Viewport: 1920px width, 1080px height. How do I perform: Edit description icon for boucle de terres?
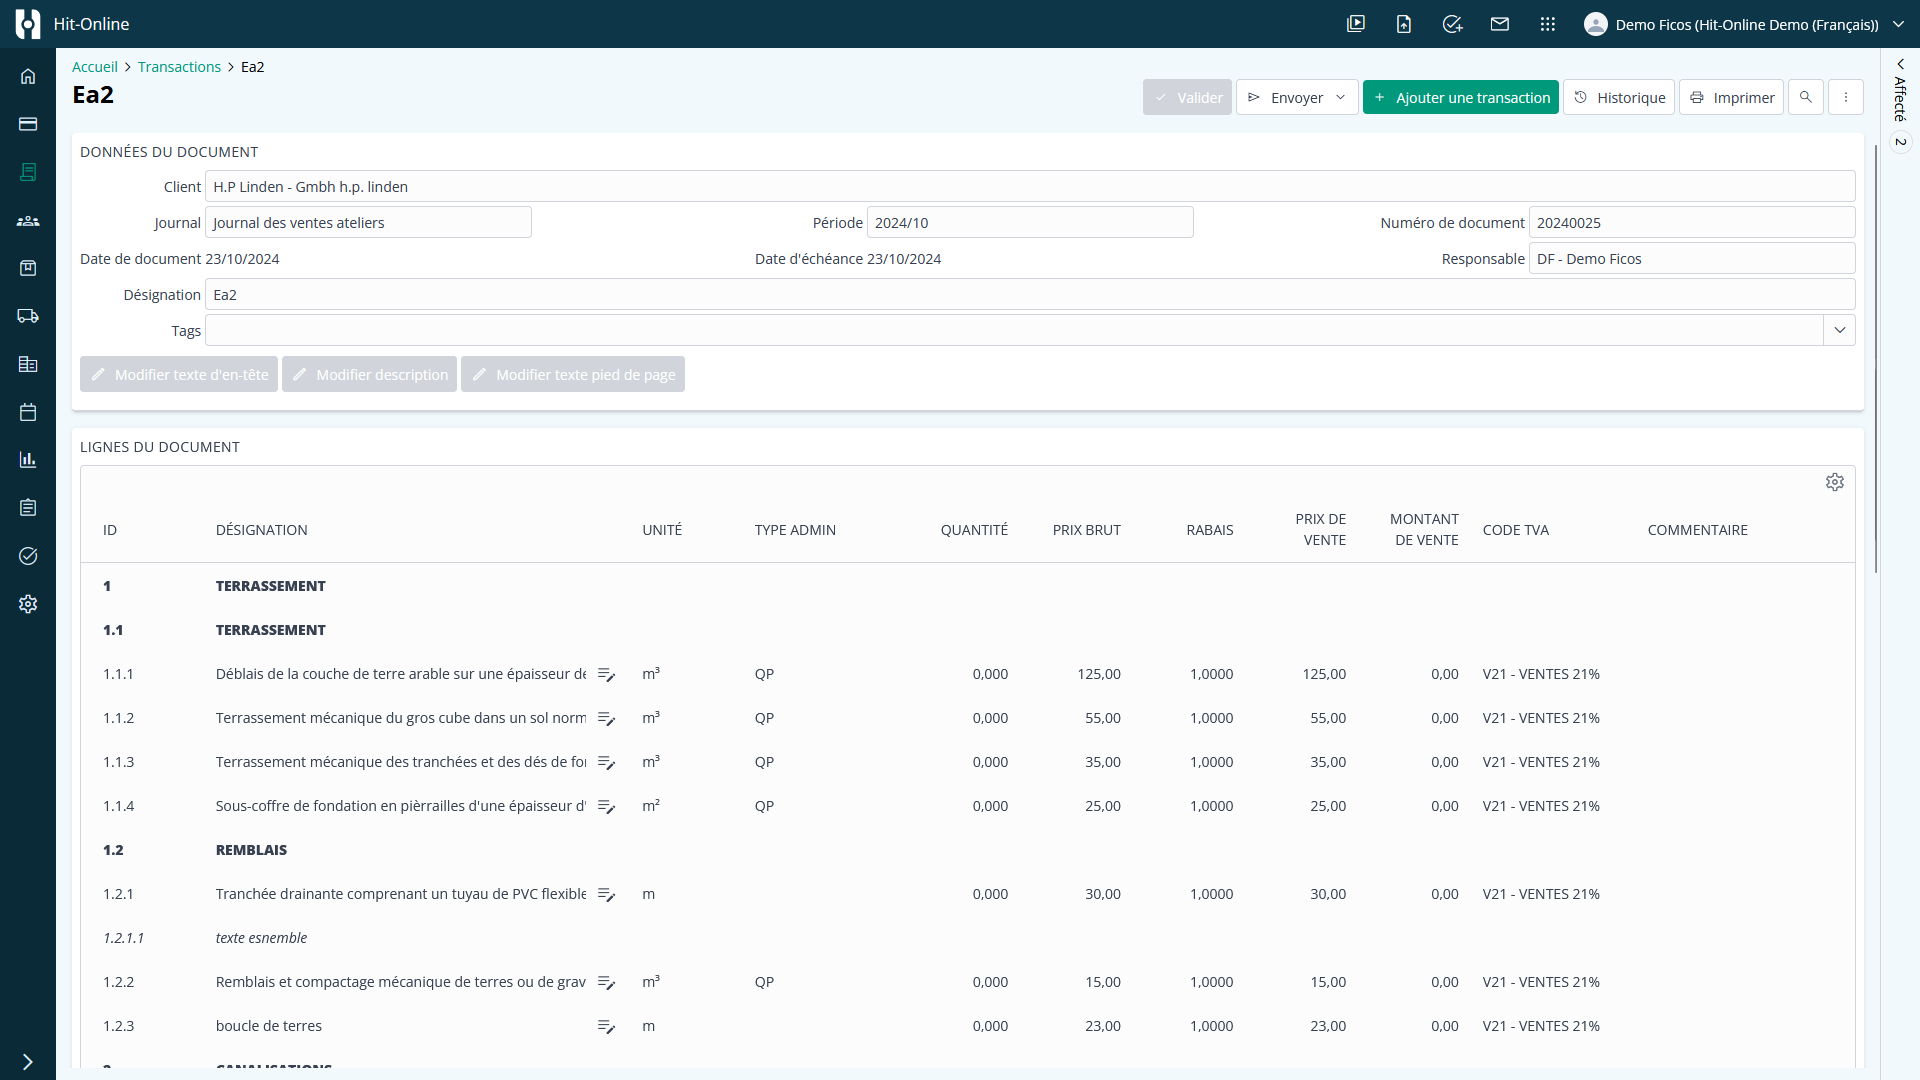tap(606, 1026)
